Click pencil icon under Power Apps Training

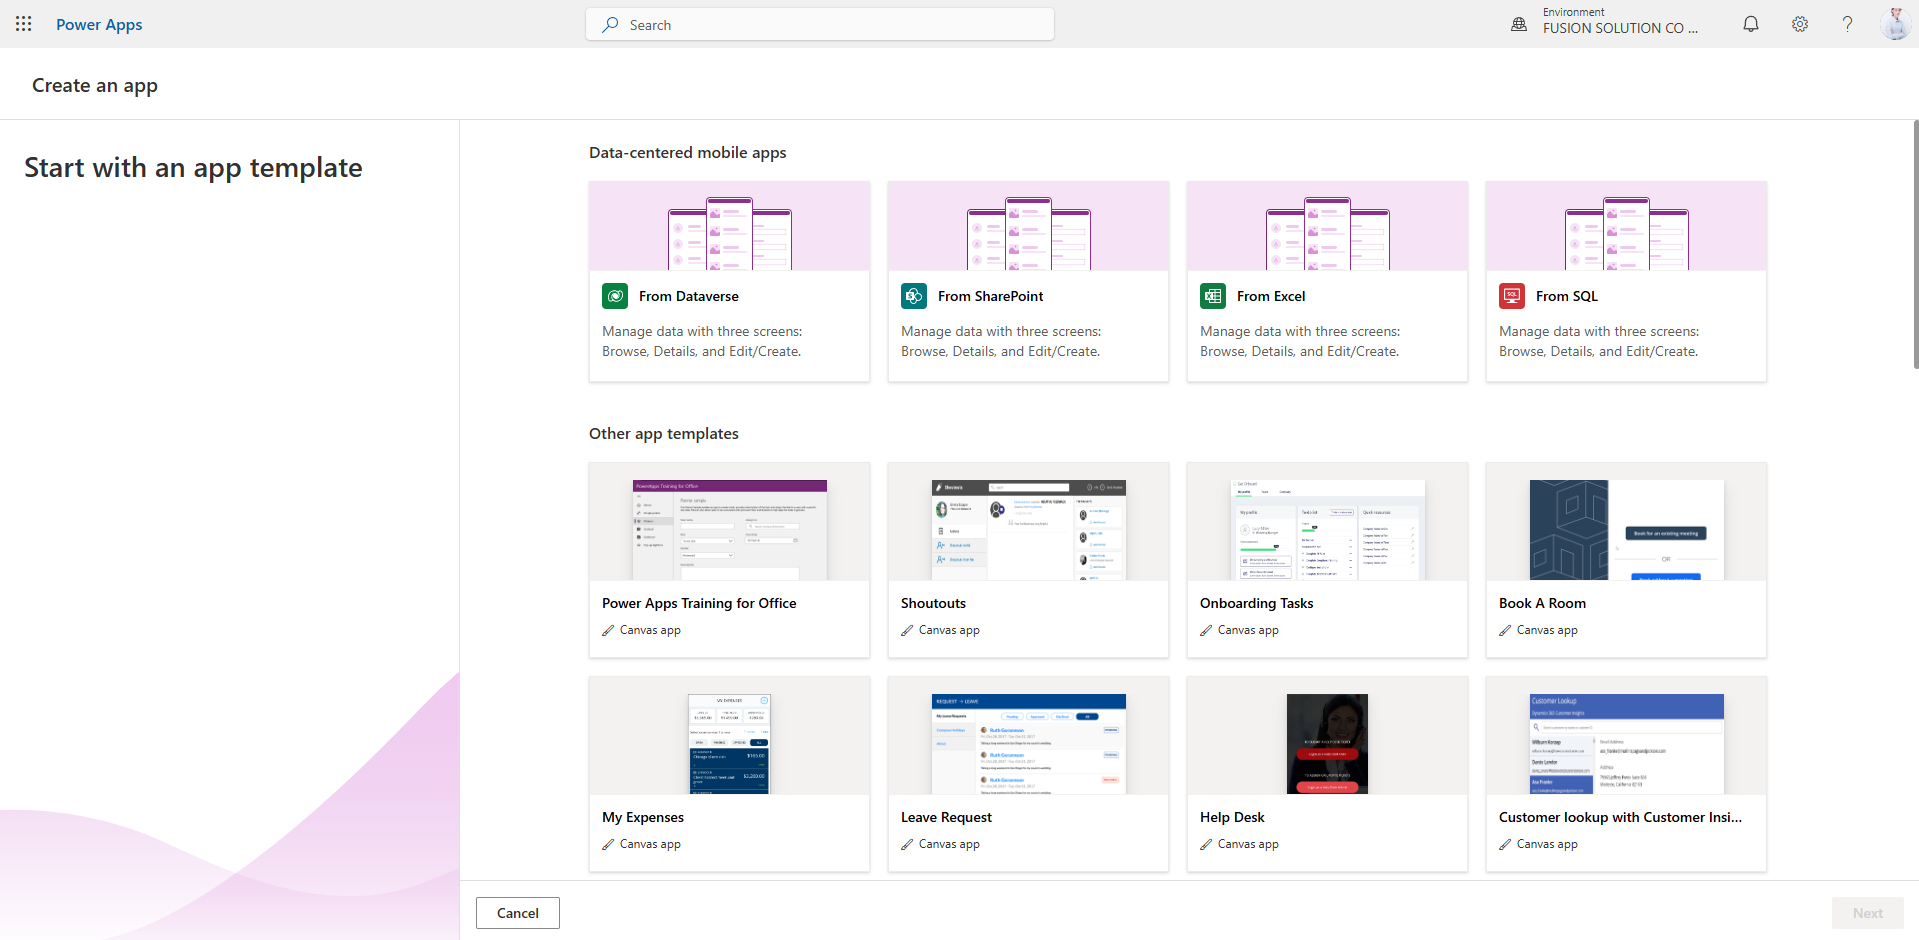pos(608,630)
